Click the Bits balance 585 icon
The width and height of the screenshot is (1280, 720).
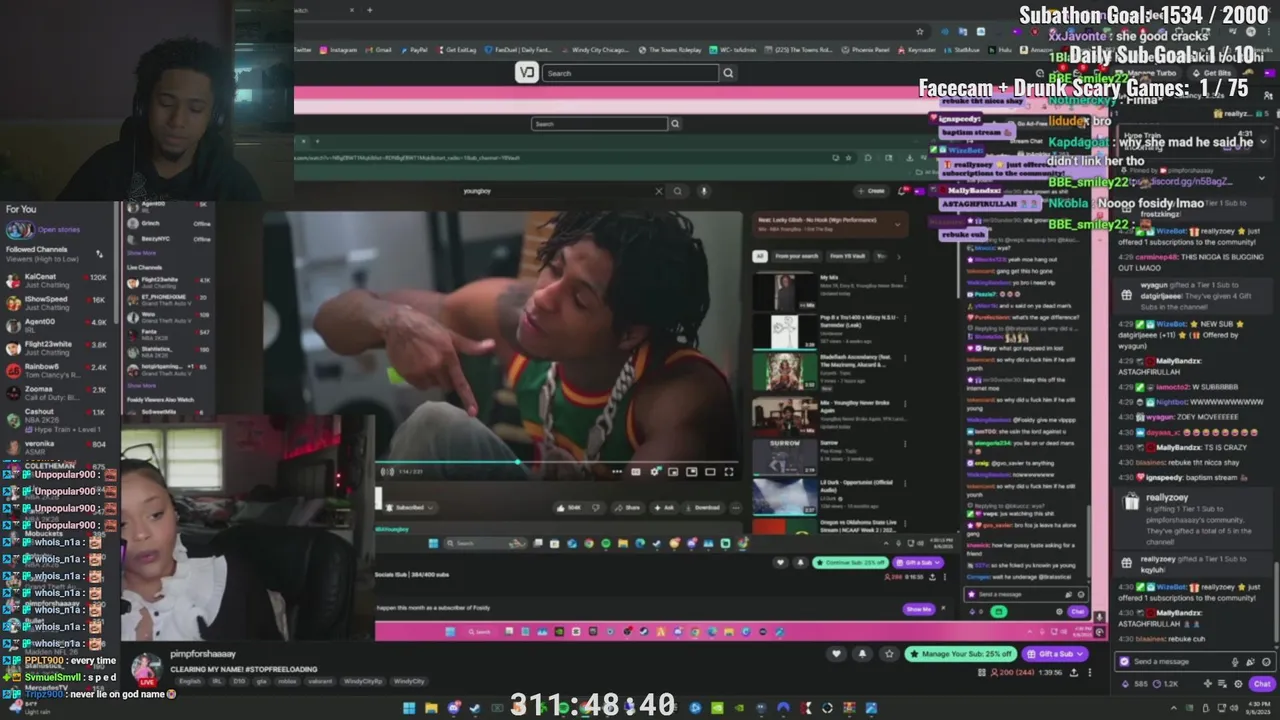click(x=1125, y=684)
